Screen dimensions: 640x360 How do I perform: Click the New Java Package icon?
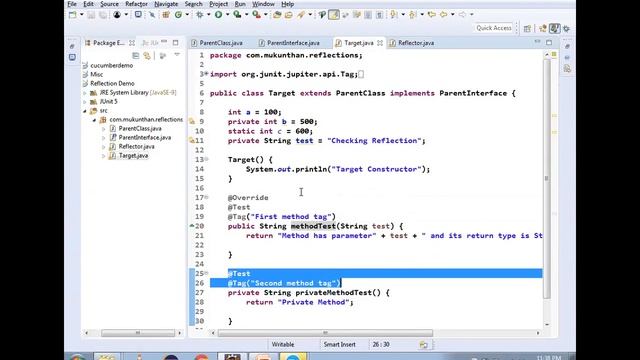166,15
